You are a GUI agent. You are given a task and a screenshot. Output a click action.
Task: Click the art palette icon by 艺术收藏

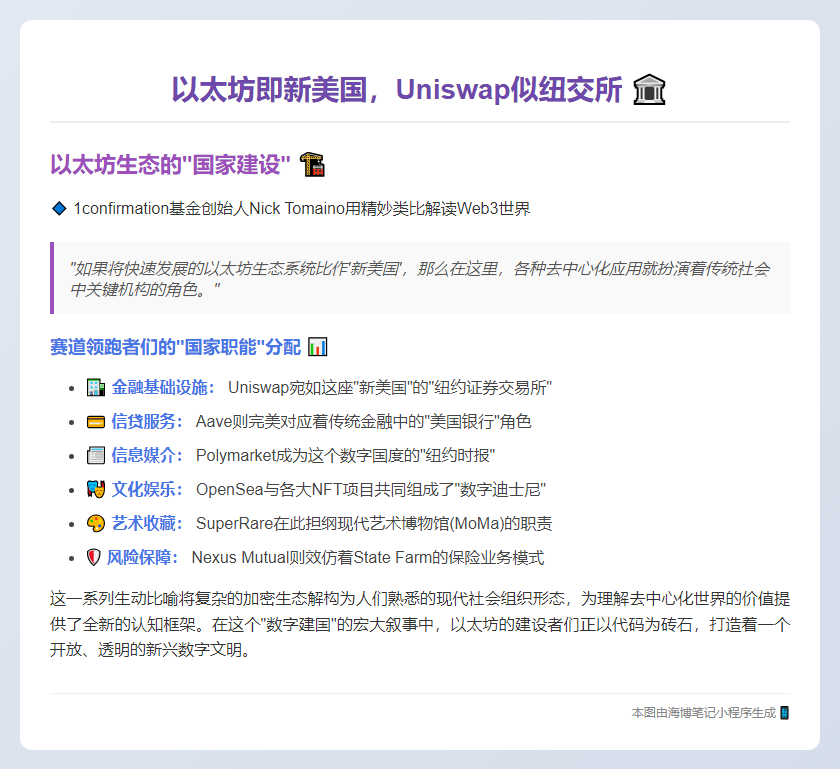coord(96,524)
